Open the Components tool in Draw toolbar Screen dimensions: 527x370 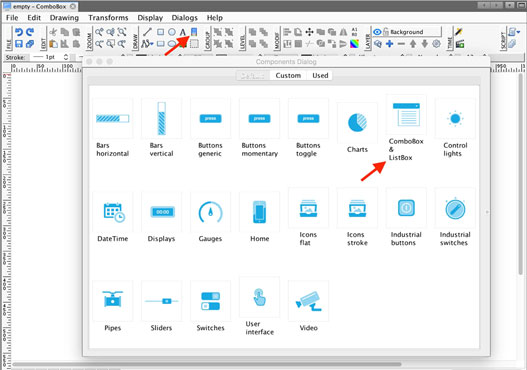pyautogui.click(x=194, y=32)
